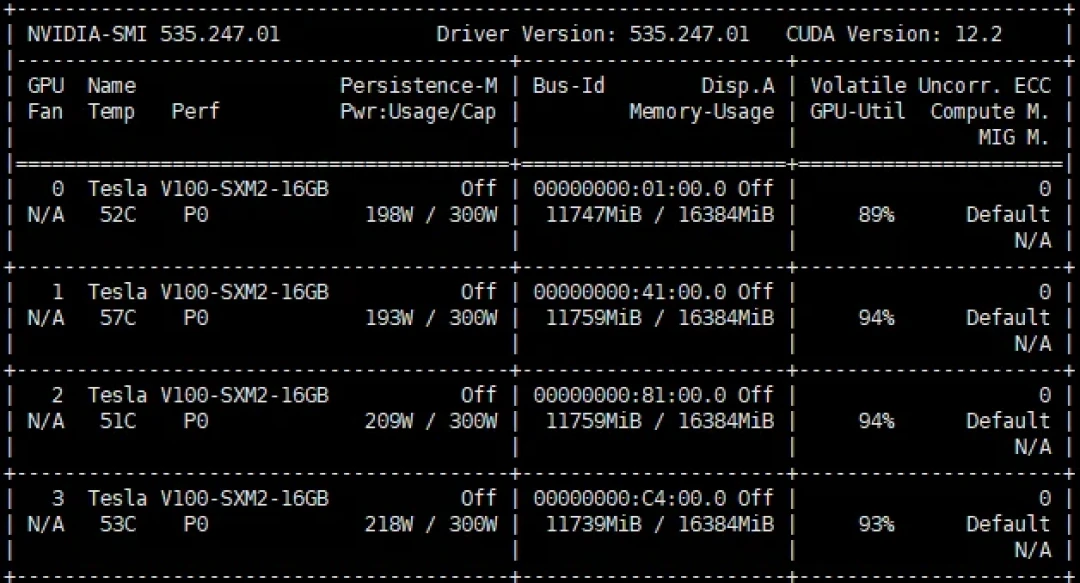Screen dimensions: 1080x583
Task: Select GPU 1 Tesla V100-SXM2-16GB name
Action: tap(208, 292)
